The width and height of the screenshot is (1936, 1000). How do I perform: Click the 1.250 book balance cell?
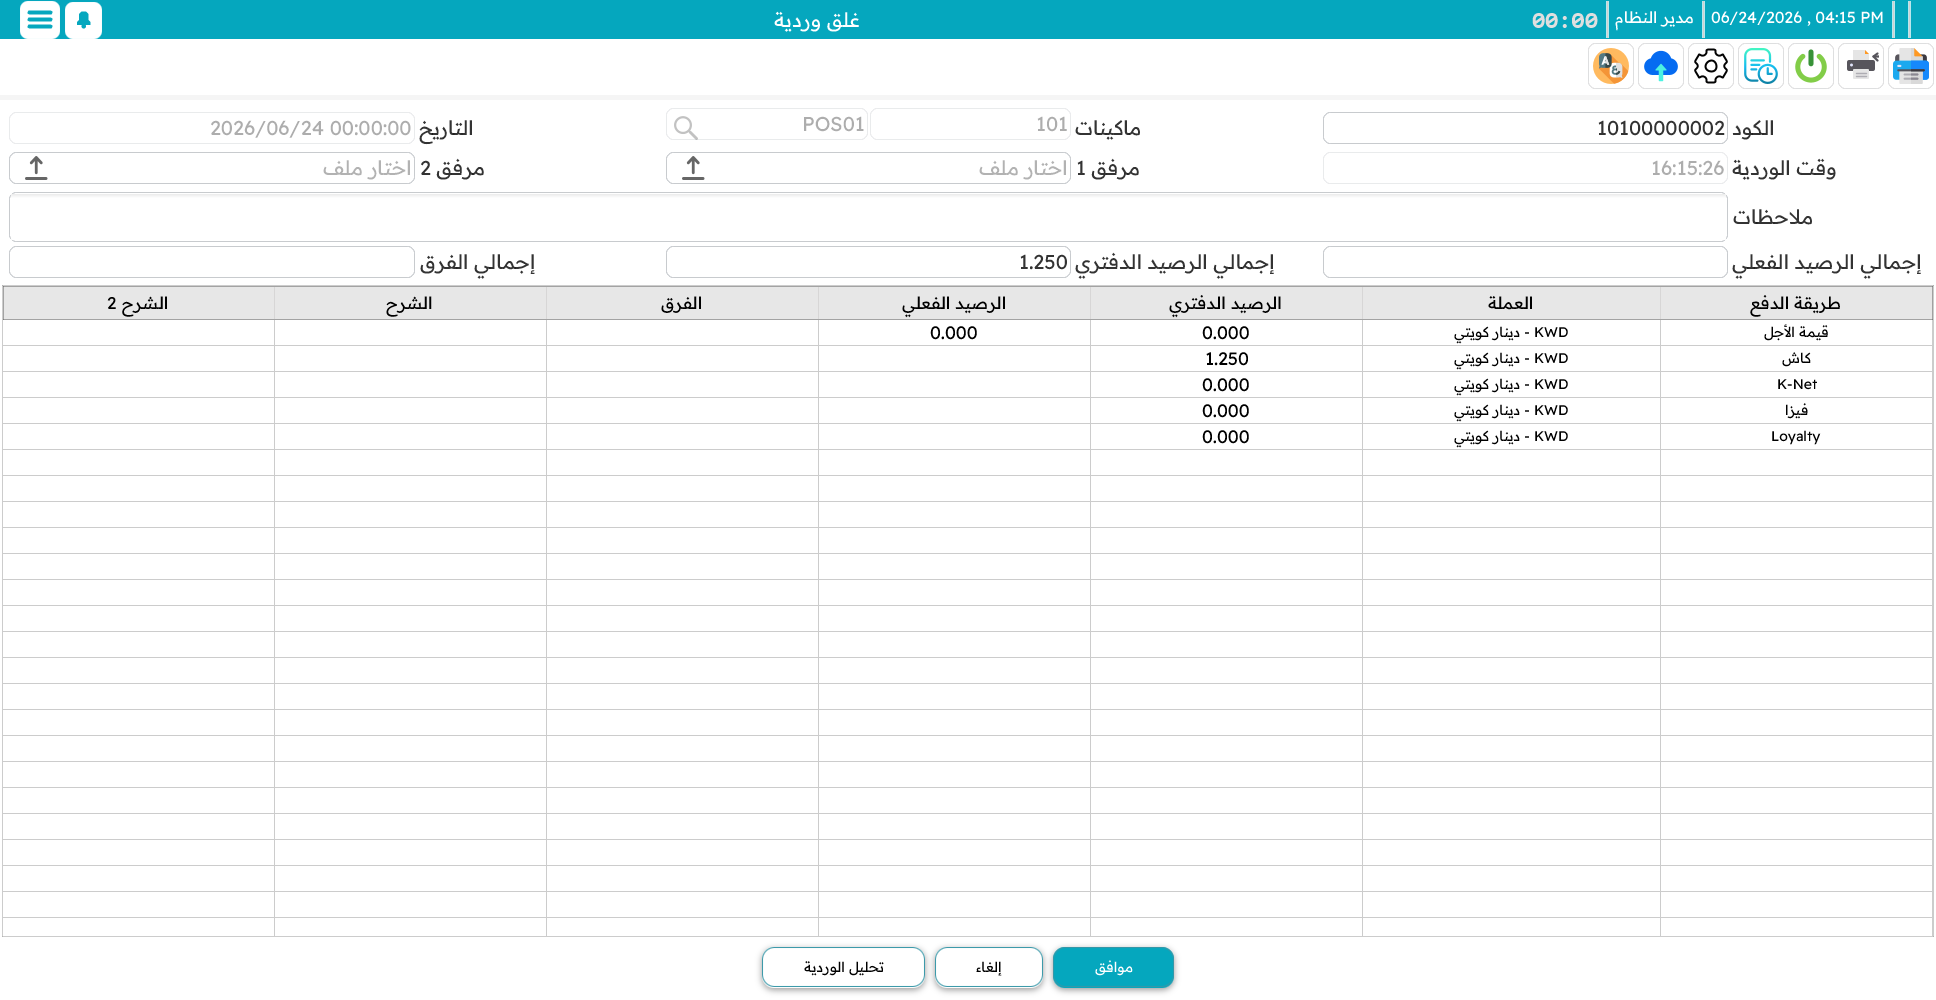click(1226, 359)
